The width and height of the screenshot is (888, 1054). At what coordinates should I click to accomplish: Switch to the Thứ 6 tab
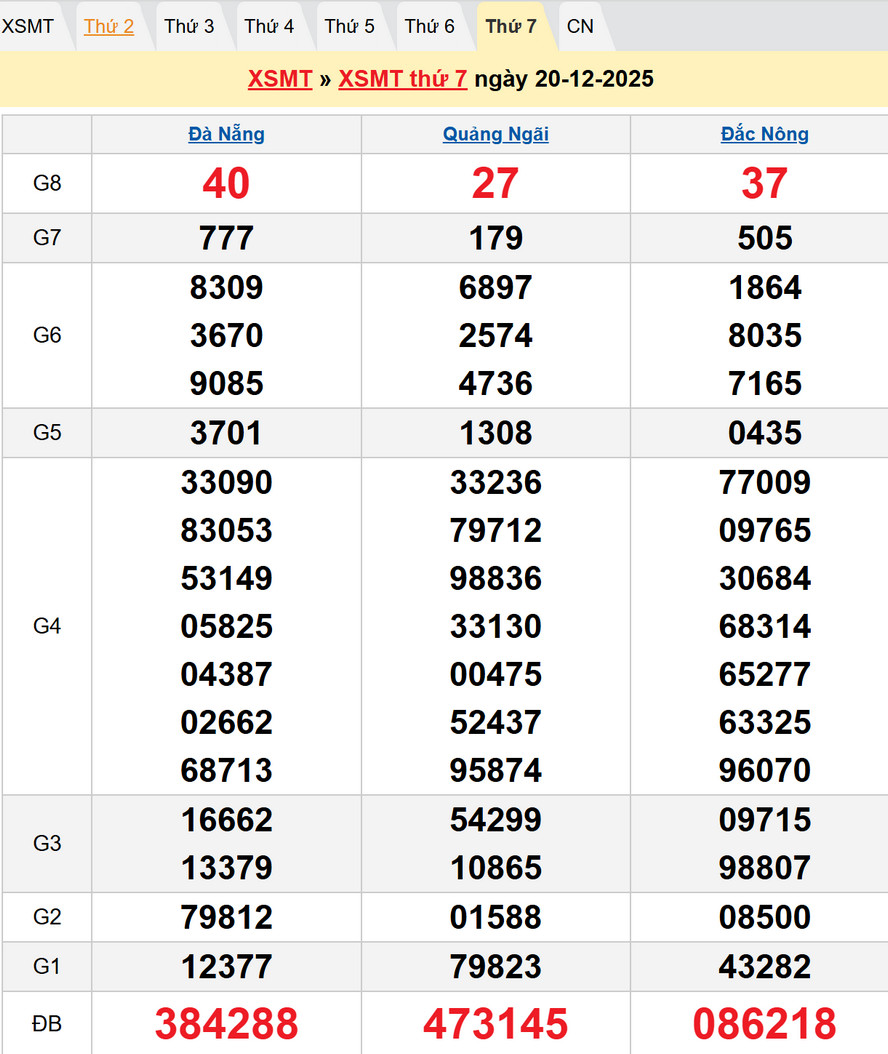pos(429,26)
